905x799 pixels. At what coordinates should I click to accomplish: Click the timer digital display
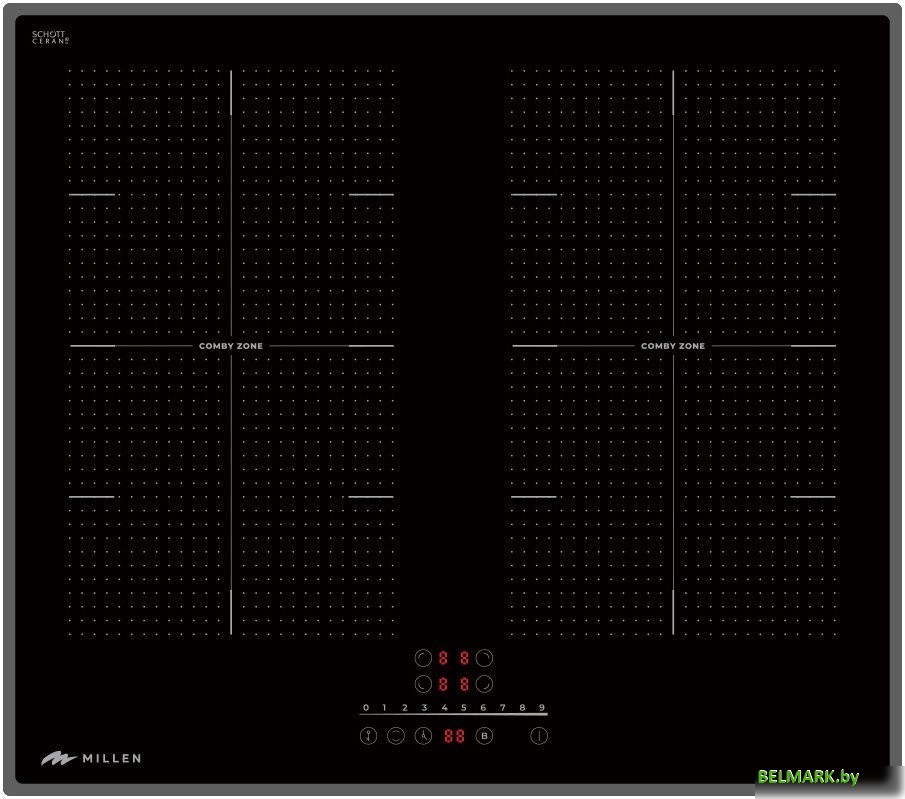pyautogui.click(x=454, y=736)
